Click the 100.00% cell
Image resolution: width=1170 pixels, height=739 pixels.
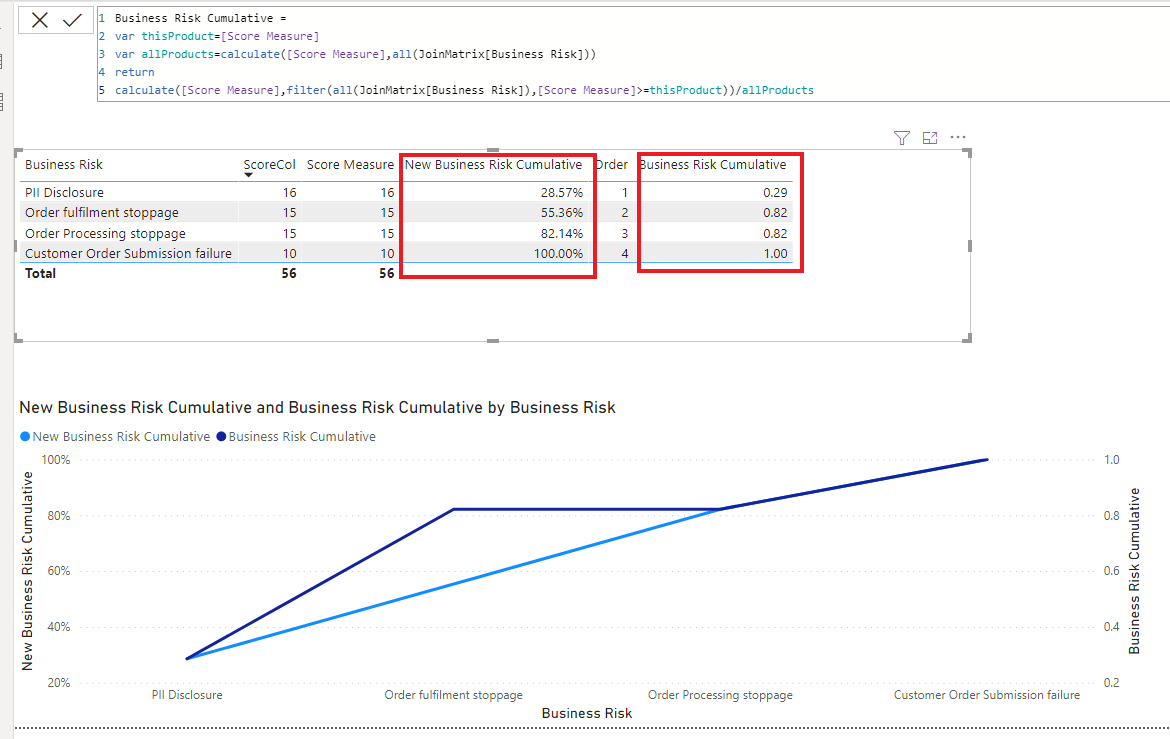[558, 254]
